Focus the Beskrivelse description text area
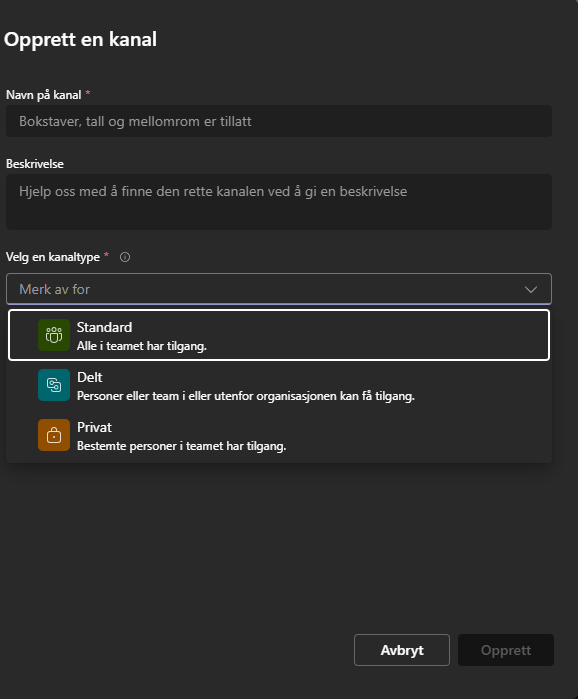 point(279,202)
